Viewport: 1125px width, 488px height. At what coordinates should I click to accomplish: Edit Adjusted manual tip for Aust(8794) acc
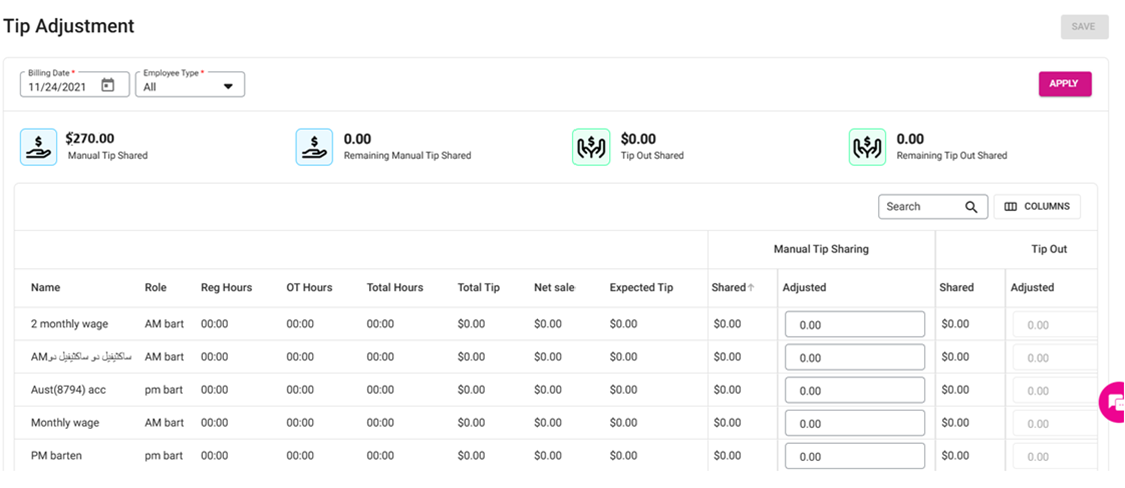click(854, 391)
